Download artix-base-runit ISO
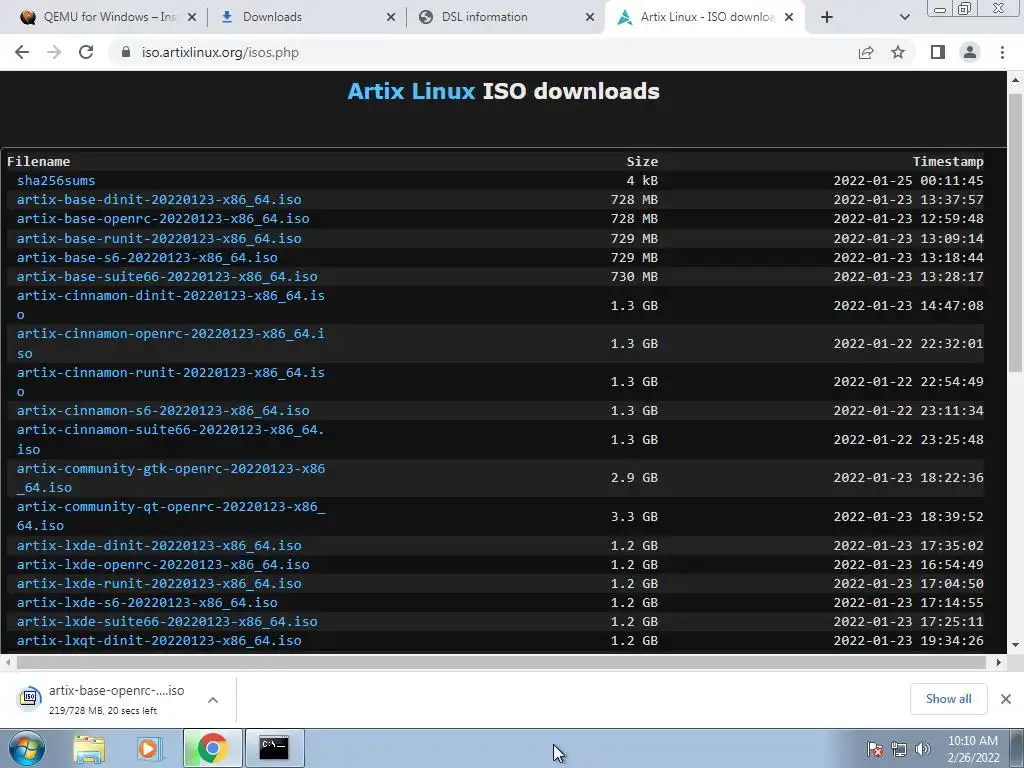1024x768 pixels. click(159, 238)
